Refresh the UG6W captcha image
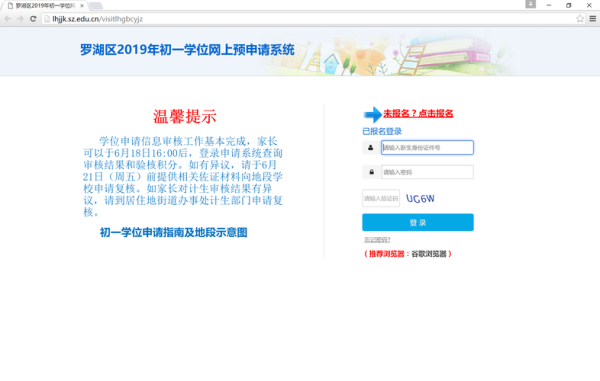Screen dimensions: 600x381 [420, 199]
